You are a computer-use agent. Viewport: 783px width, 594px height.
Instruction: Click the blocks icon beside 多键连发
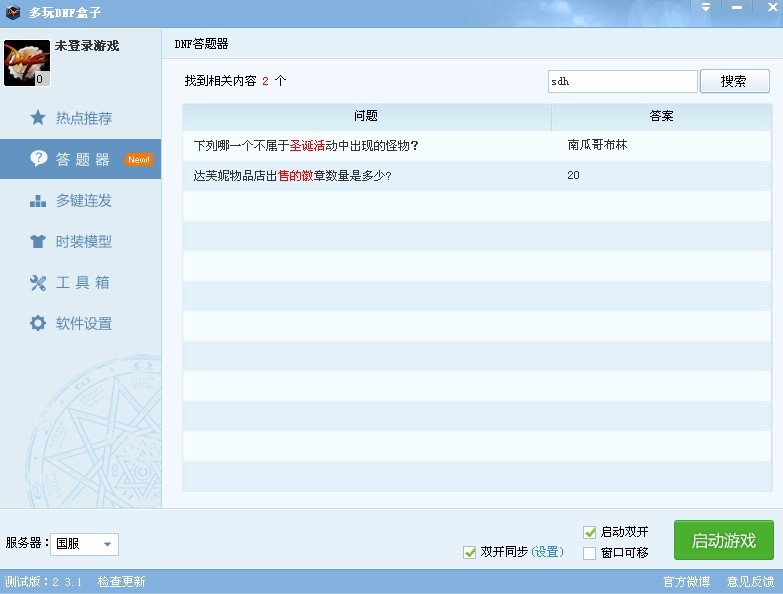38,201
